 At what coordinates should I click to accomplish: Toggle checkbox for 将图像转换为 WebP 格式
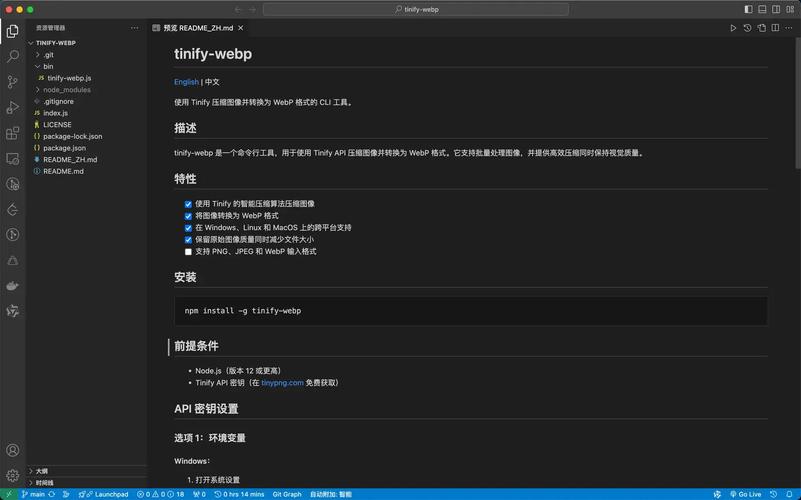pos(188,216)
